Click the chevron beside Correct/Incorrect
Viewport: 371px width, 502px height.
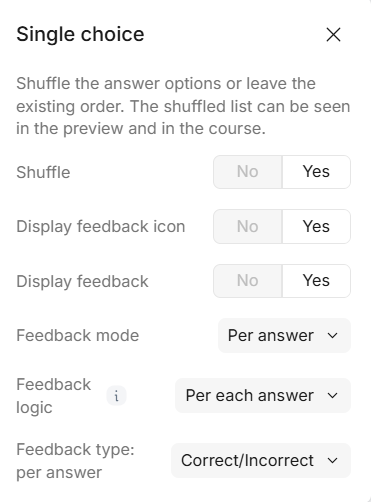click(x=333, y=461)
